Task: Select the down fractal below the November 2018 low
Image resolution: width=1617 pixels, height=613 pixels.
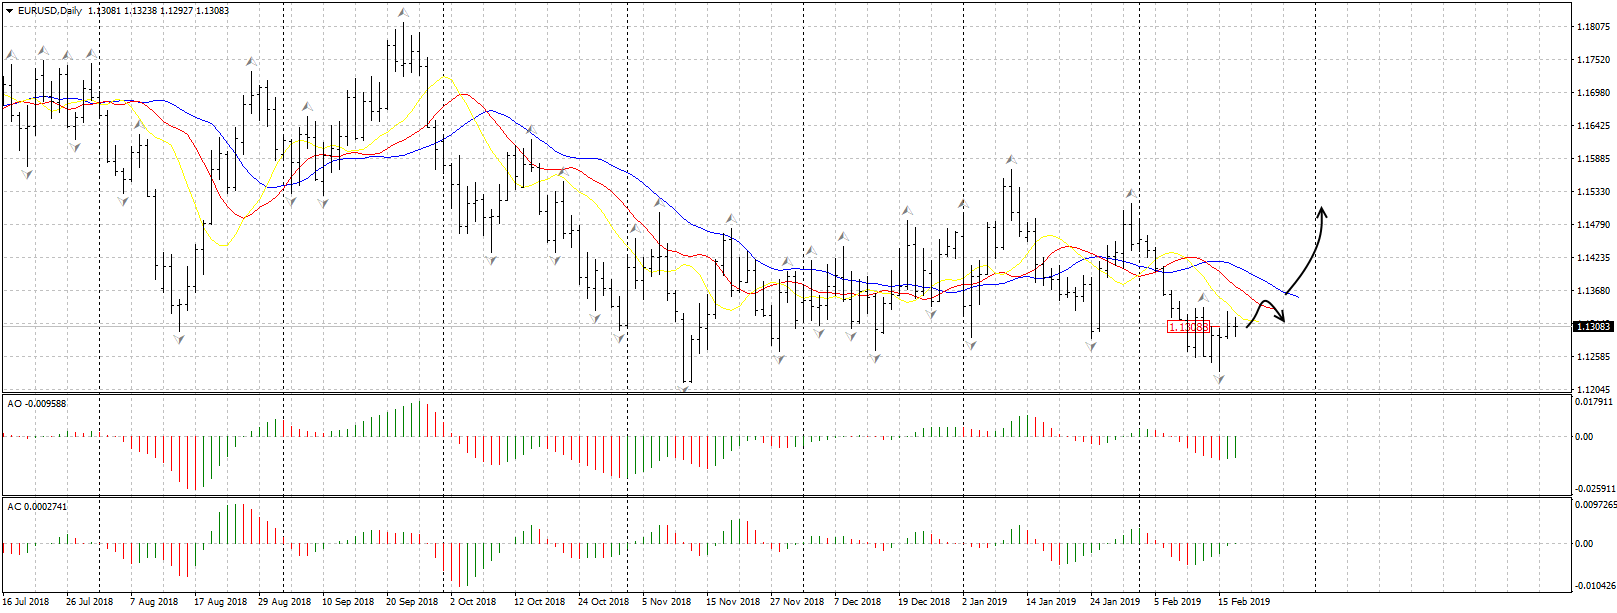Action: pyautogui.click(x=686, y=388)
